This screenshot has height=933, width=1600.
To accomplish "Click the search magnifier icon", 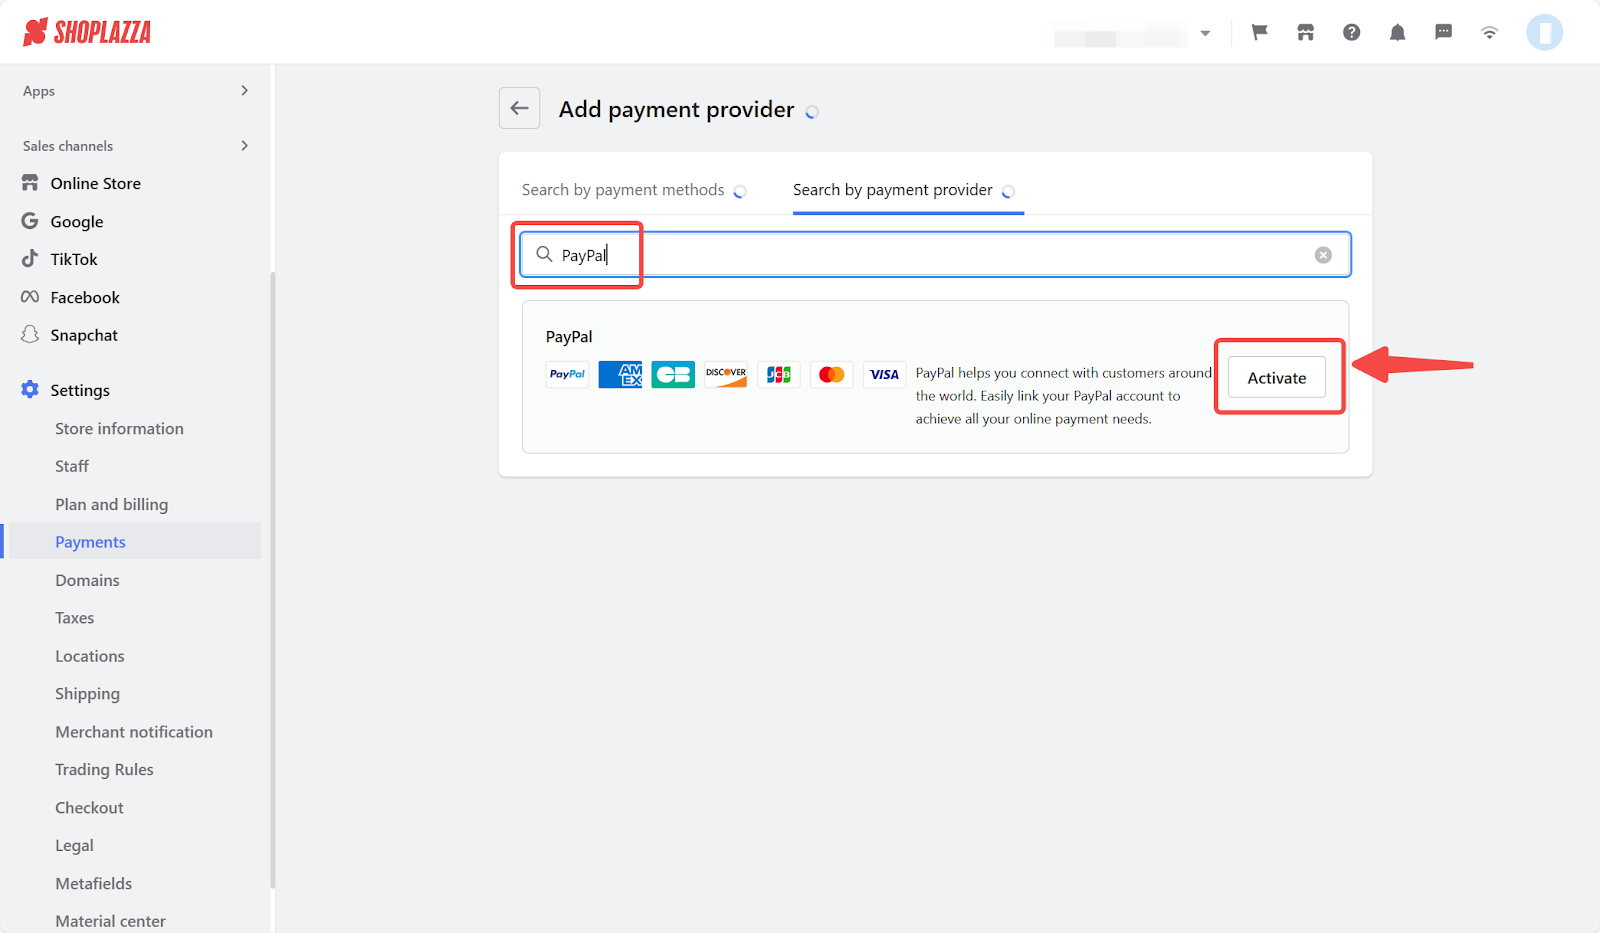I will point(544,254).
